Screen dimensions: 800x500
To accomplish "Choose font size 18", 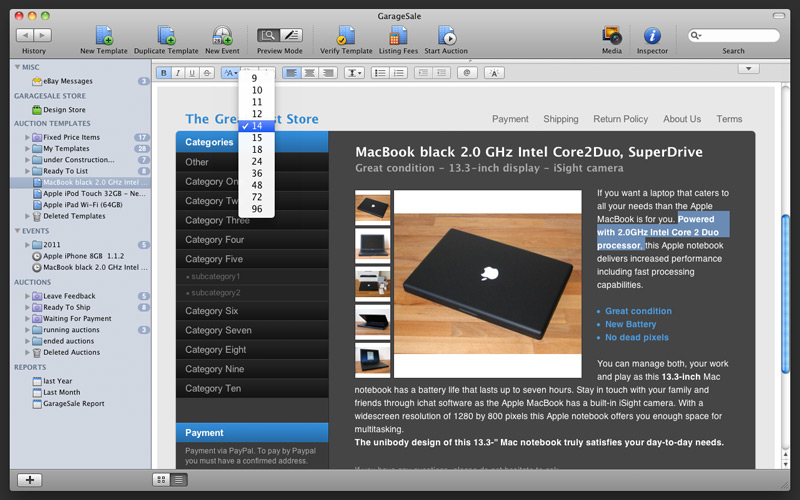I will click(x=257, y=149).
